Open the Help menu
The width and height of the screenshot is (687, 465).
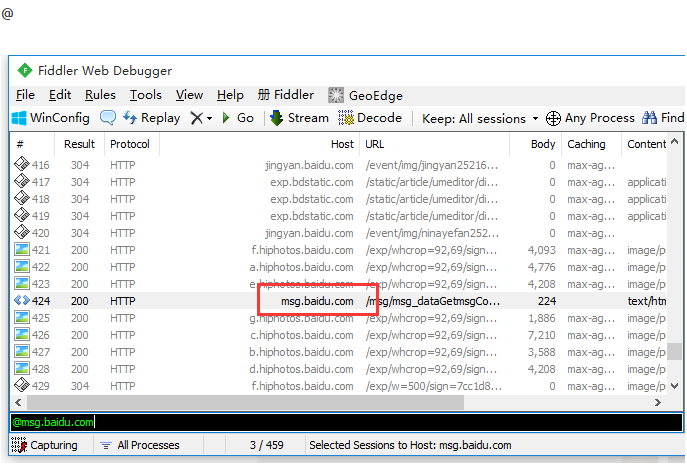[230, 95]
